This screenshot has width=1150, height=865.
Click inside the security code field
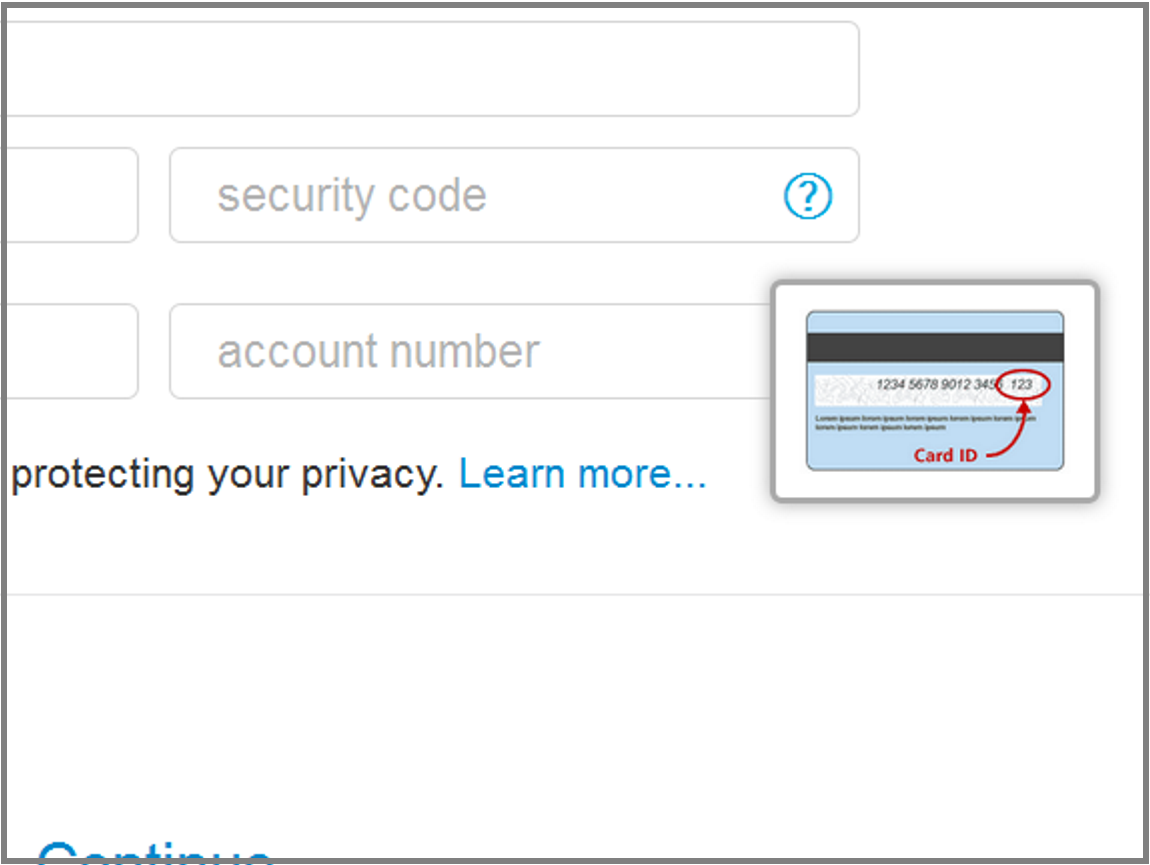[450, 195]
